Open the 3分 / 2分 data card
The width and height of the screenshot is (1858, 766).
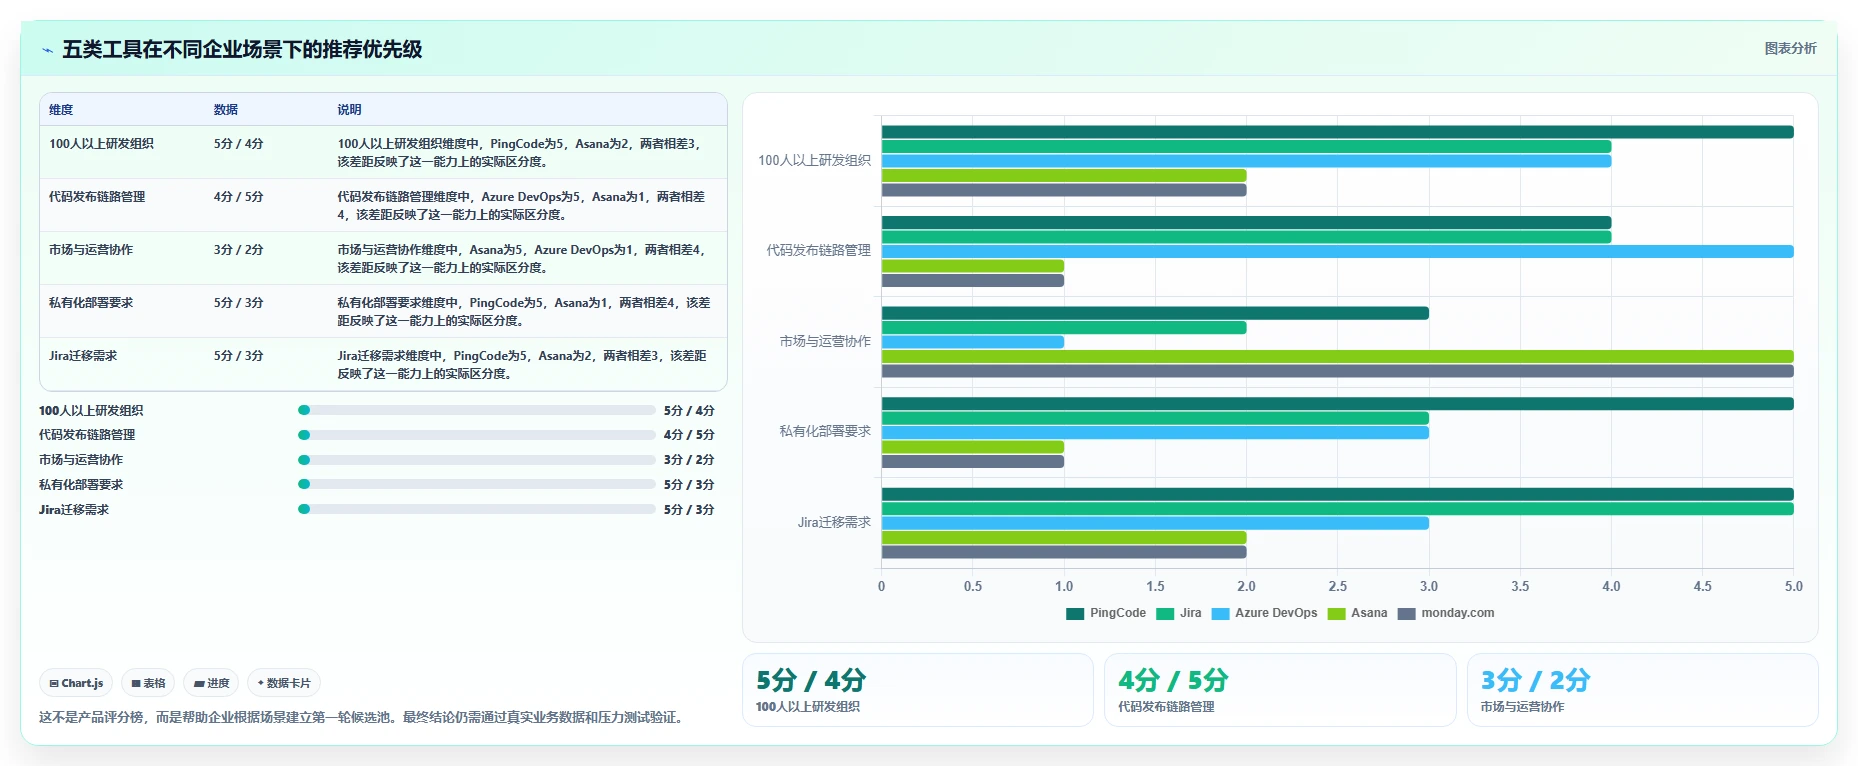coord(1642,690)
